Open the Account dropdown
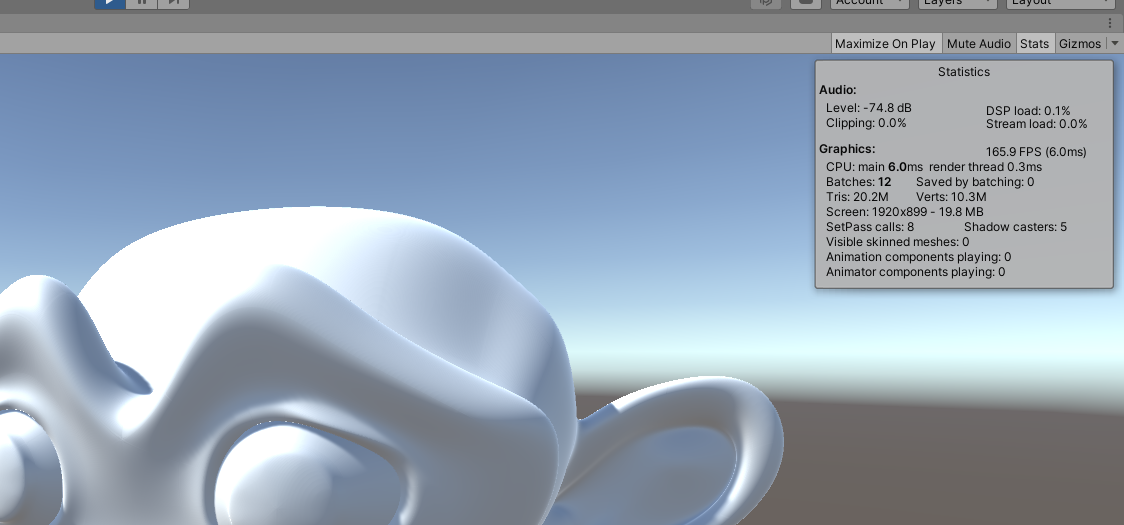1124x525 pixels. coord(870,3)
